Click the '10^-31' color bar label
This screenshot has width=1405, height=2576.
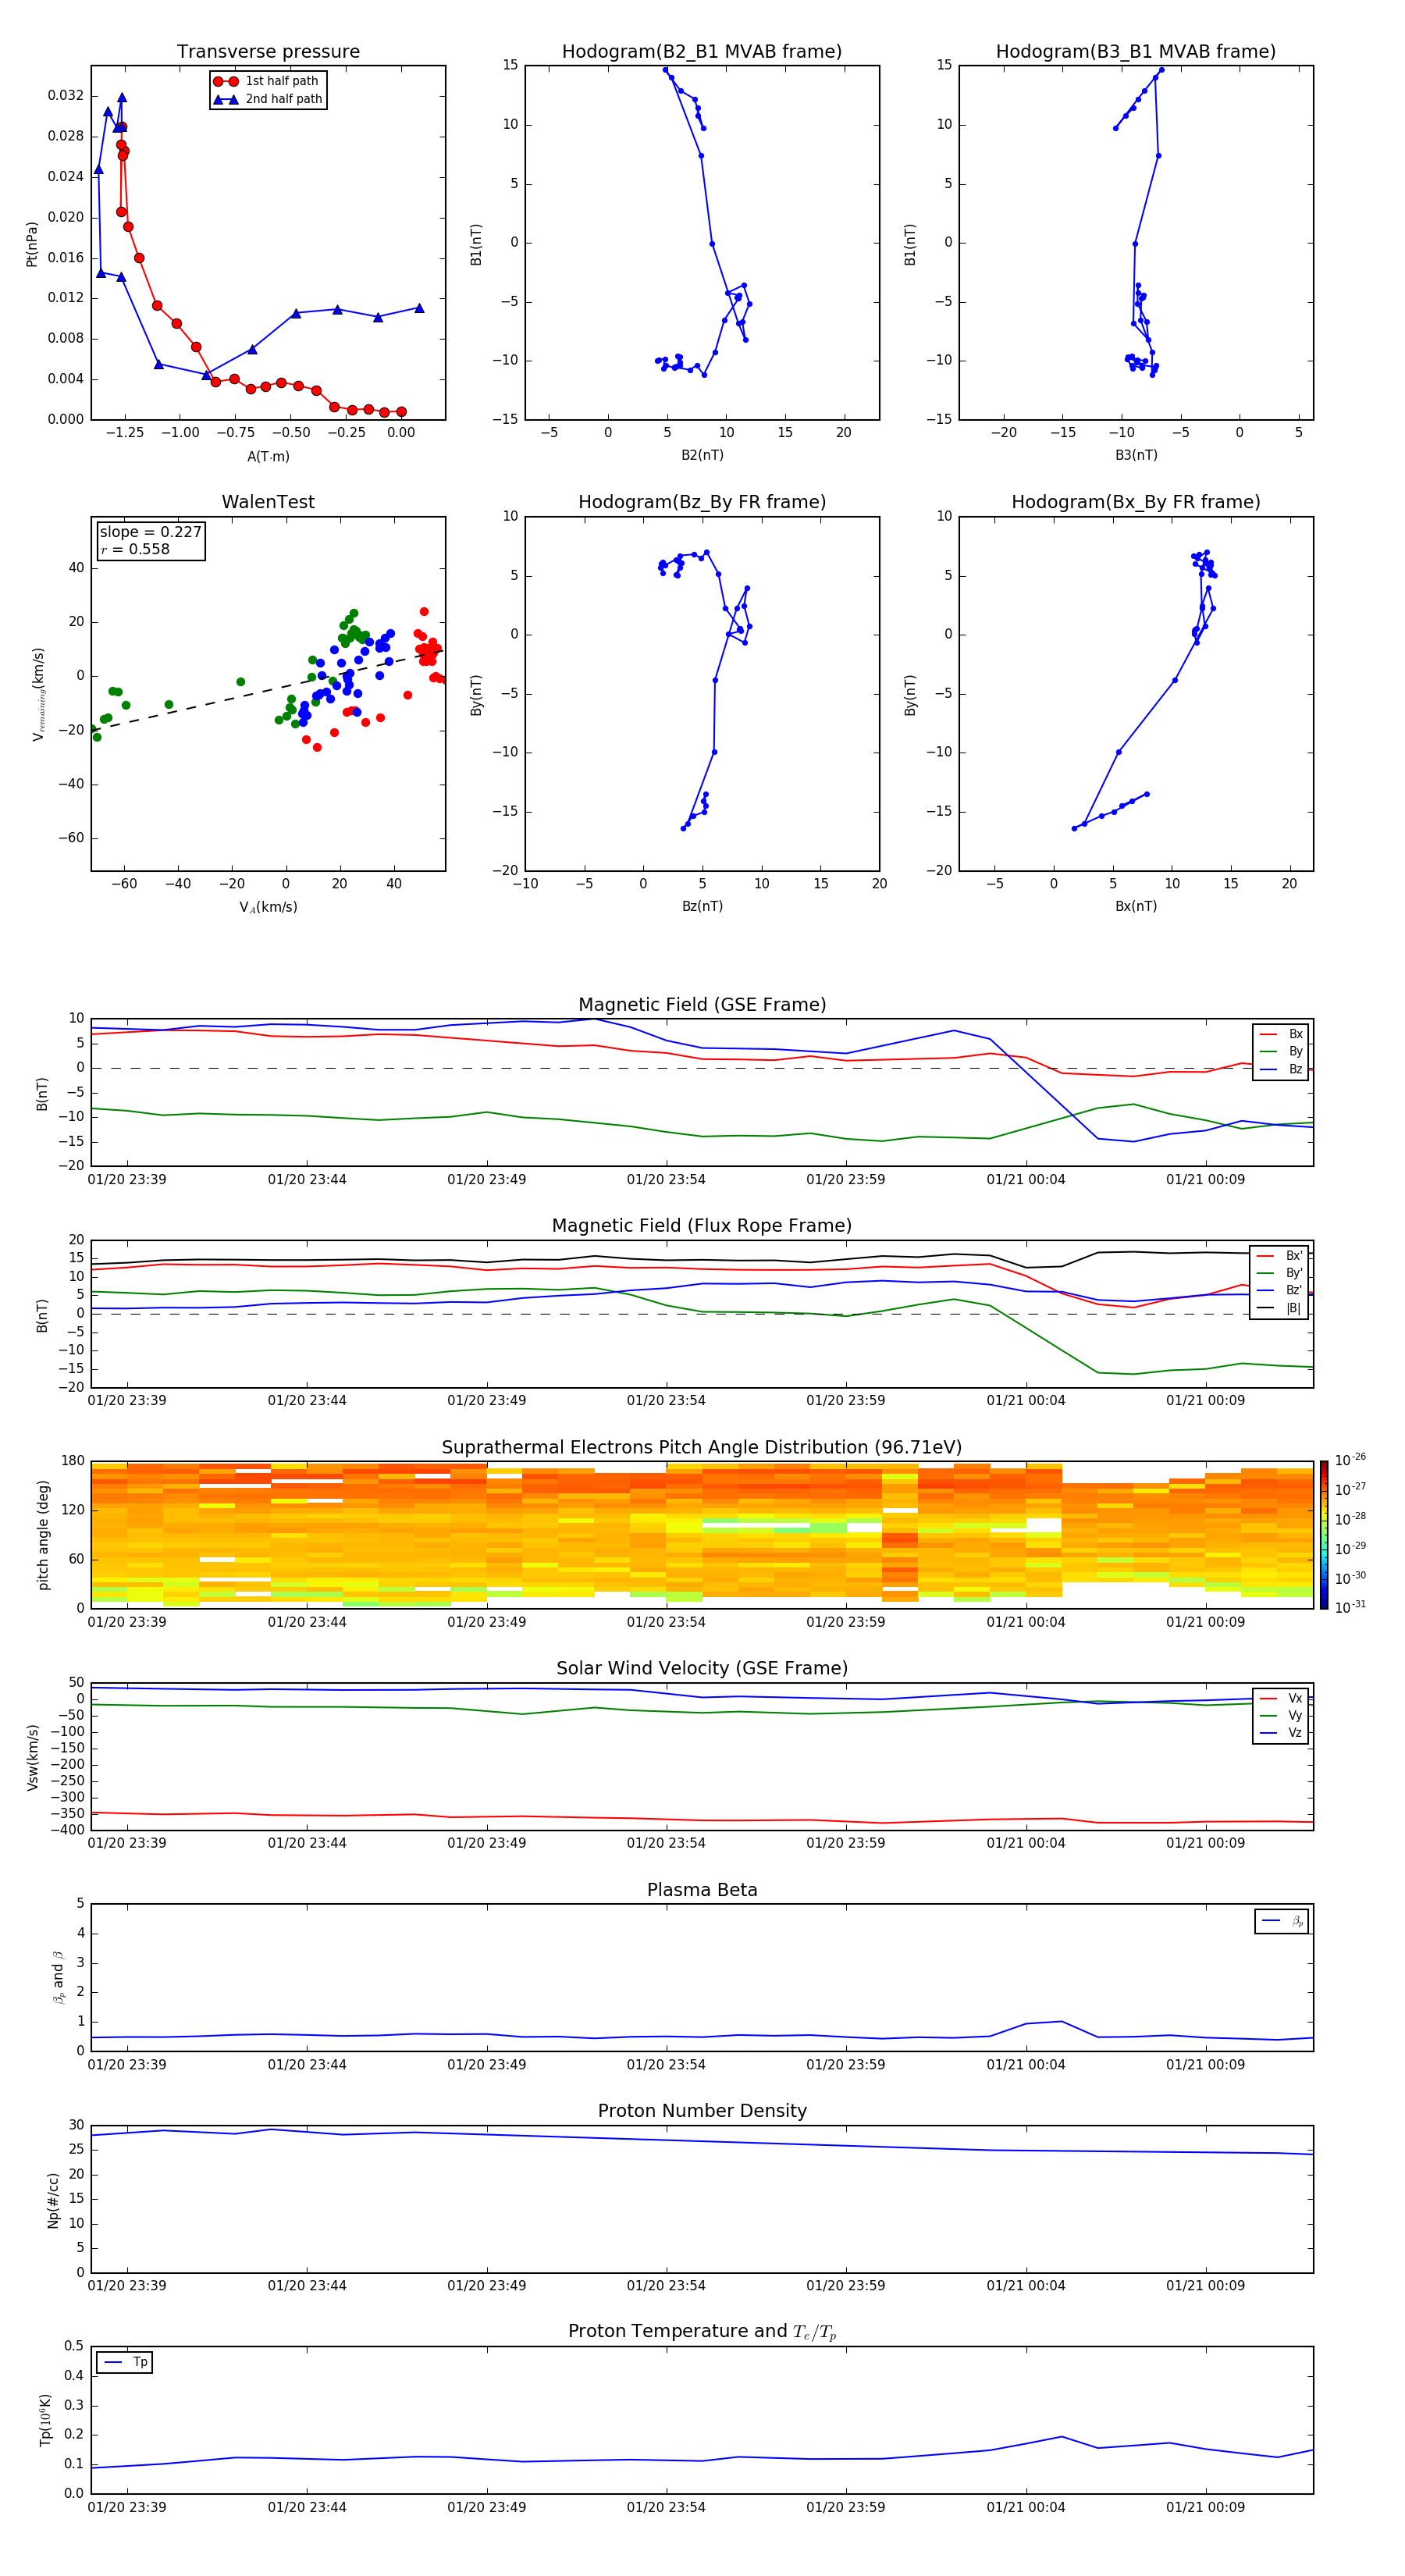pos(1350,1607)
